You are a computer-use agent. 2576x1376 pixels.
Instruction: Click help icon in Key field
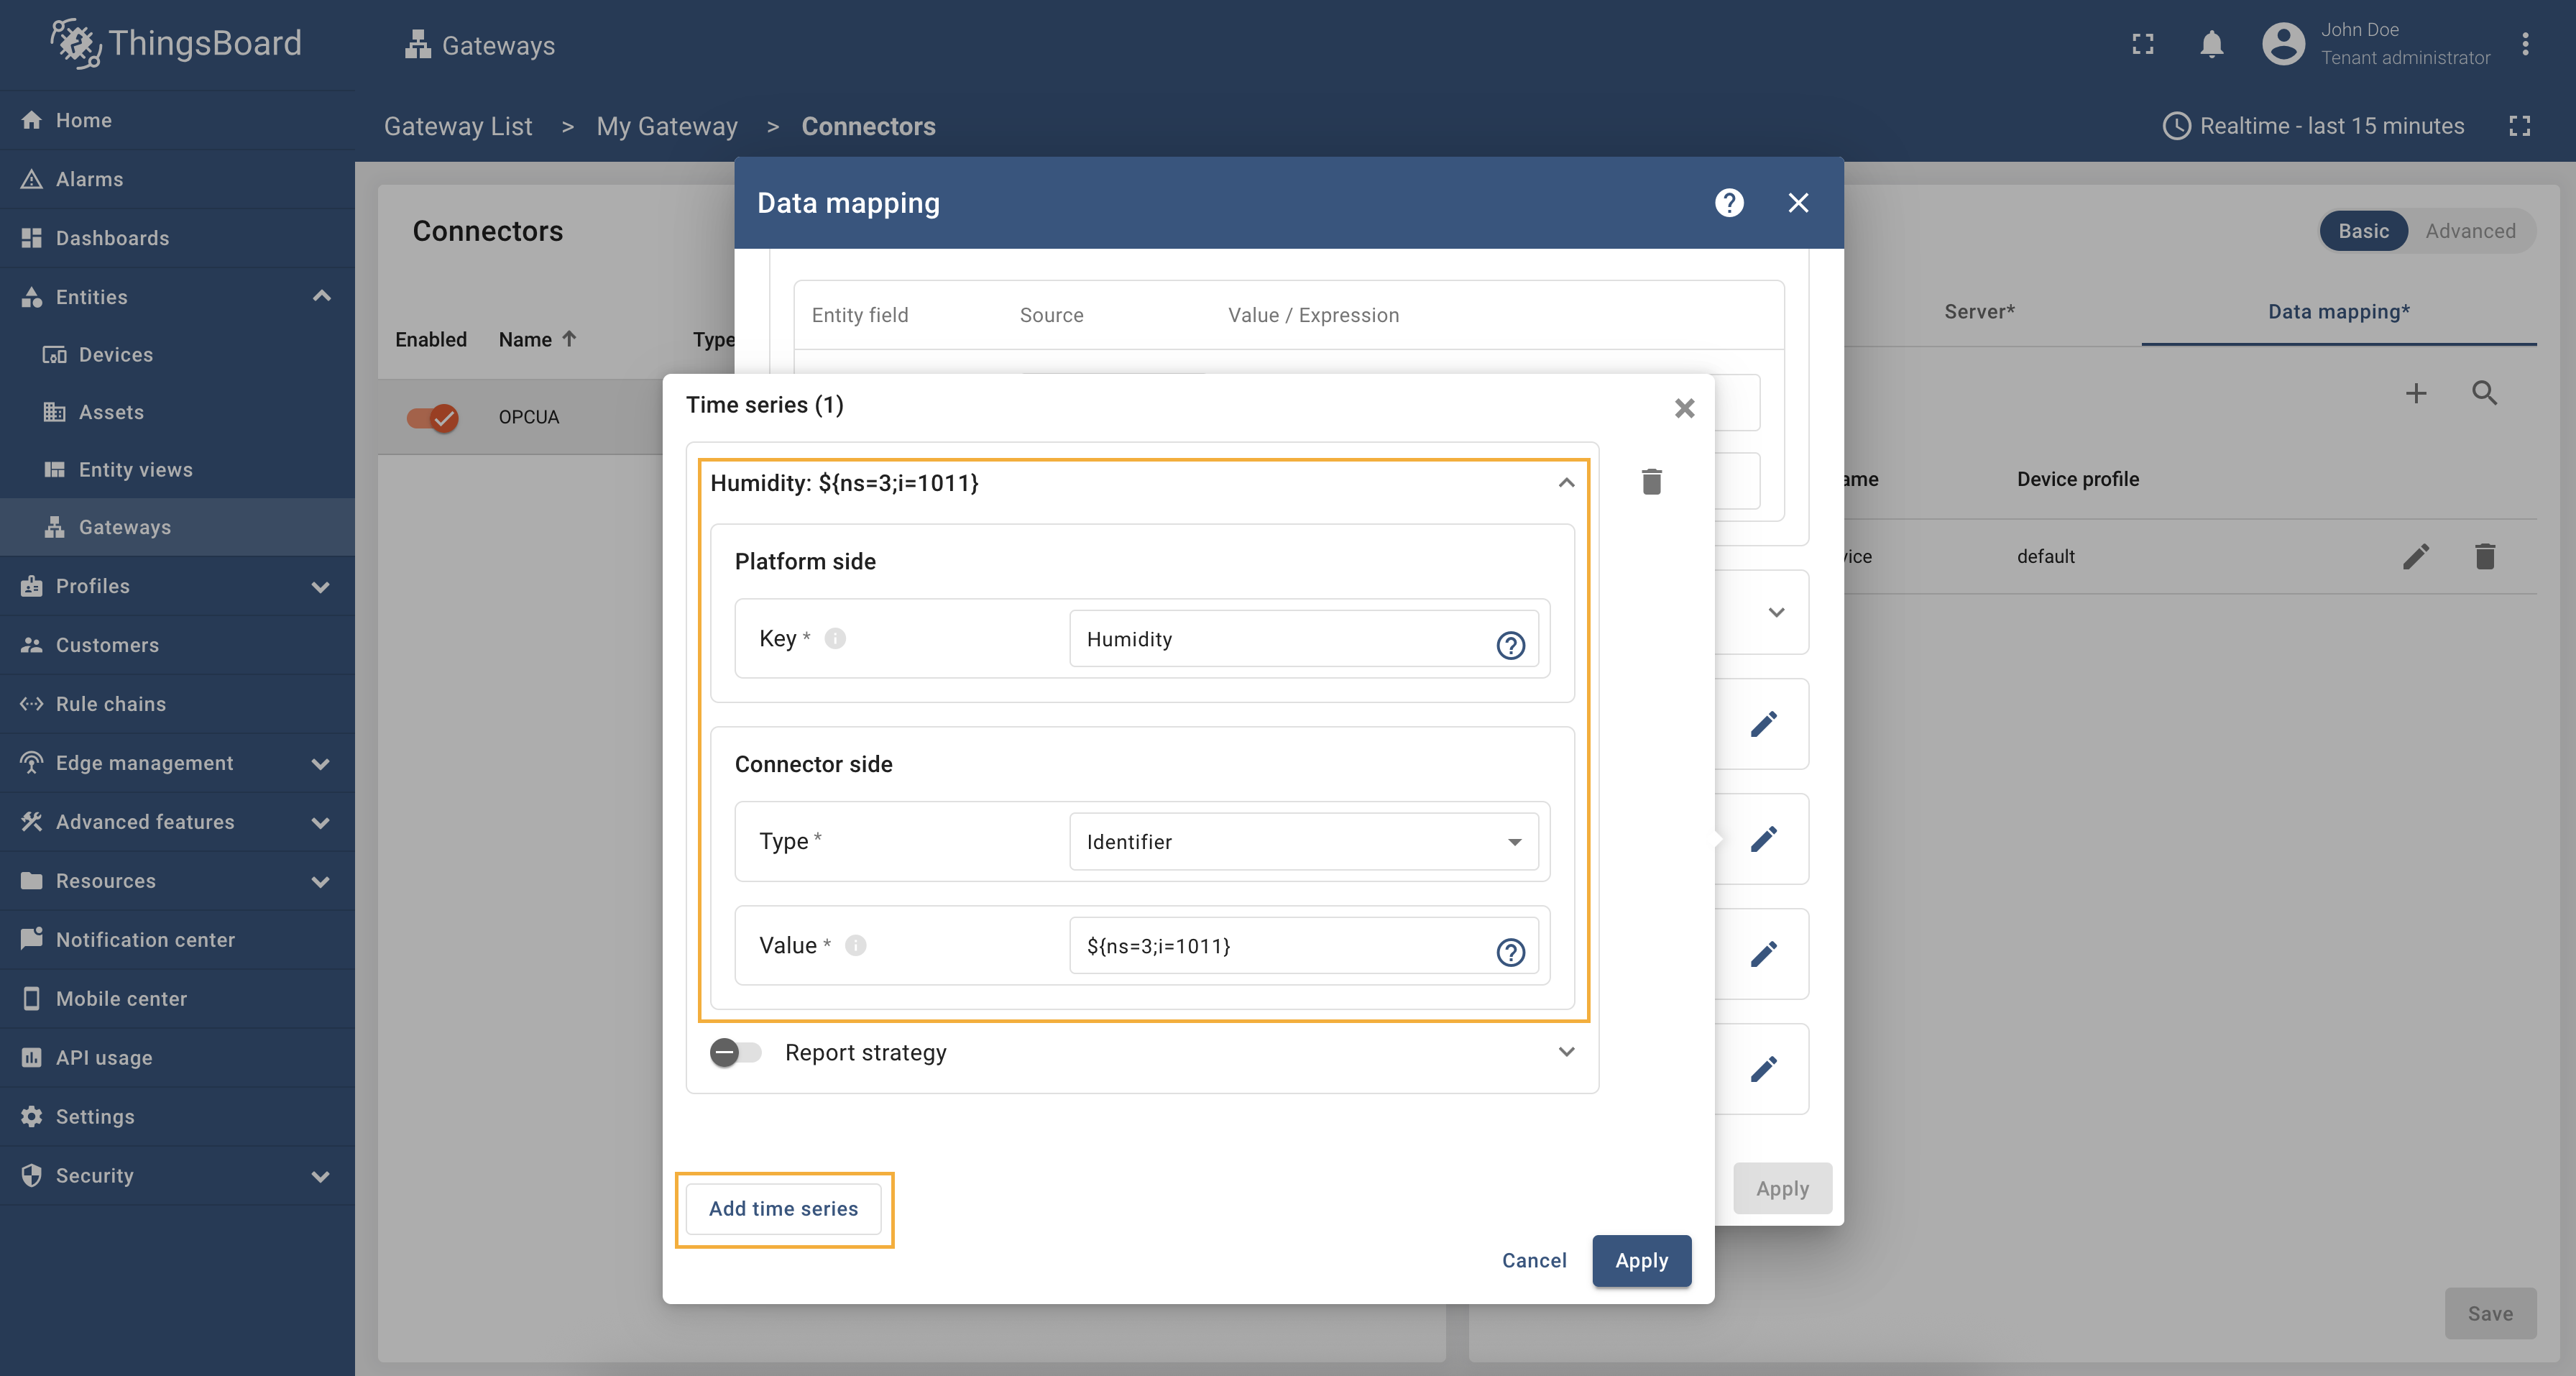pyautogui.click(x=1510, y=645)
